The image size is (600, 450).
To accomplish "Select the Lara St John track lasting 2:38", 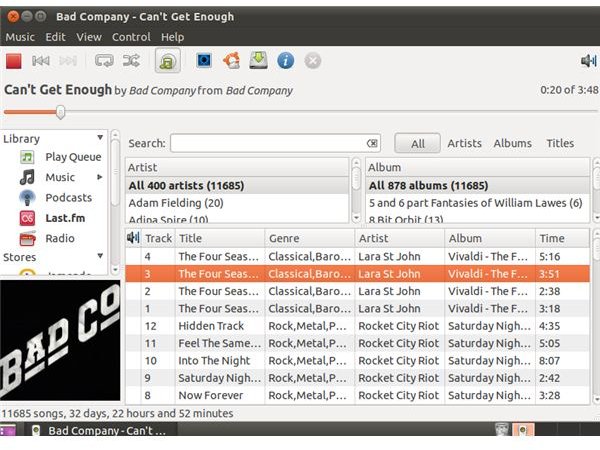I will (357, 291).
